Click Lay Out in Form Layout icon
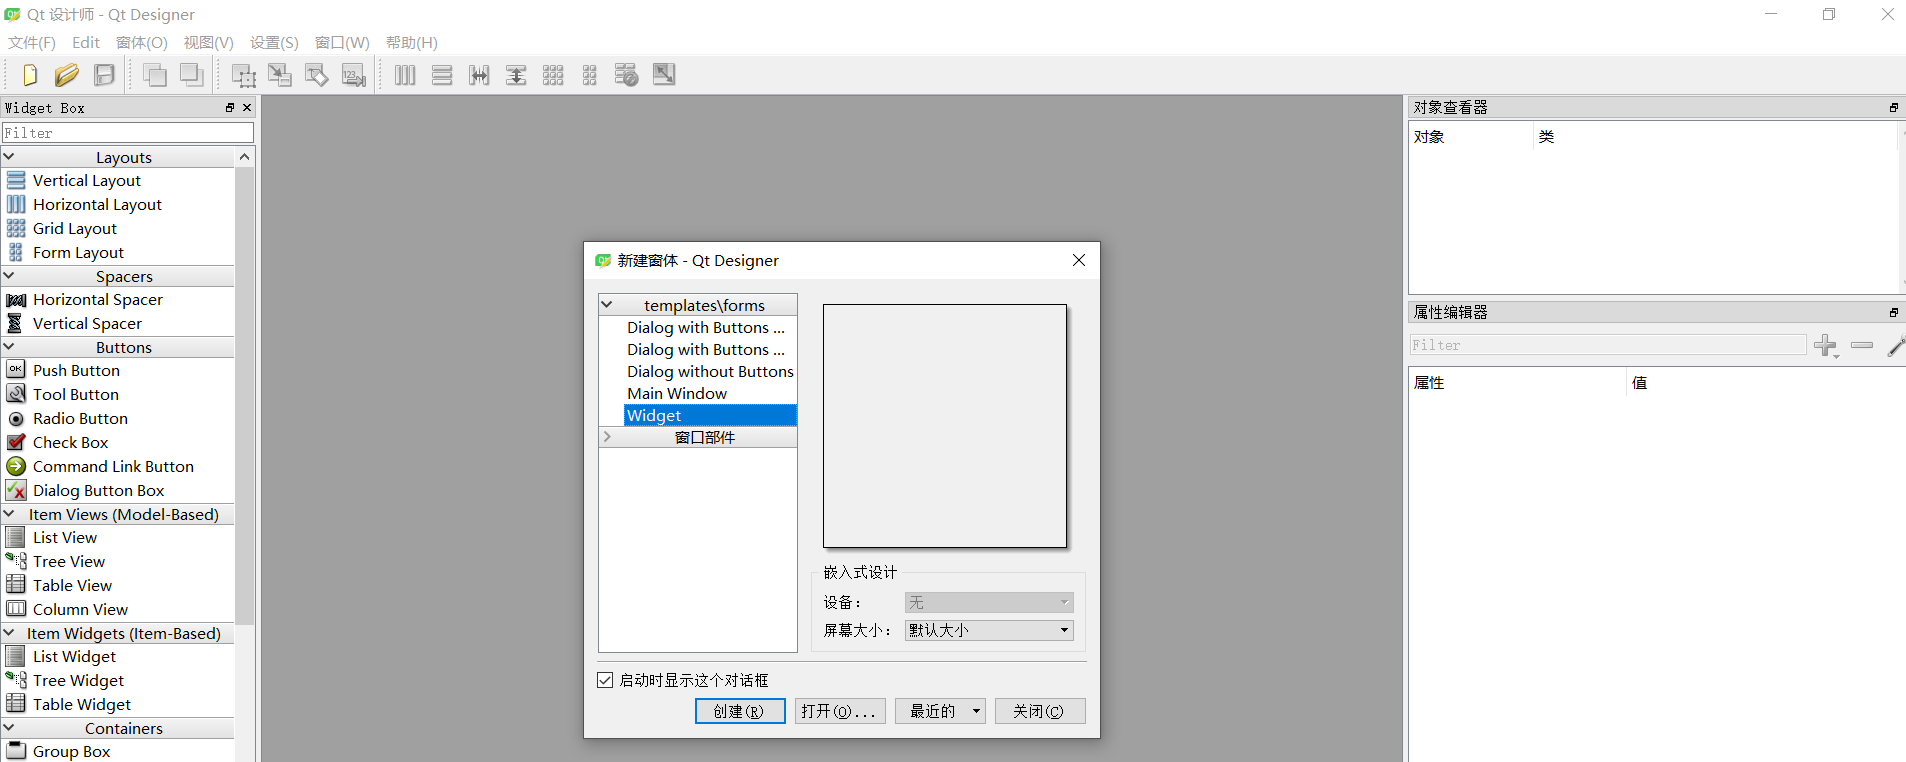The width and height of the screenshot is (1906, 762). pos(590,75)
